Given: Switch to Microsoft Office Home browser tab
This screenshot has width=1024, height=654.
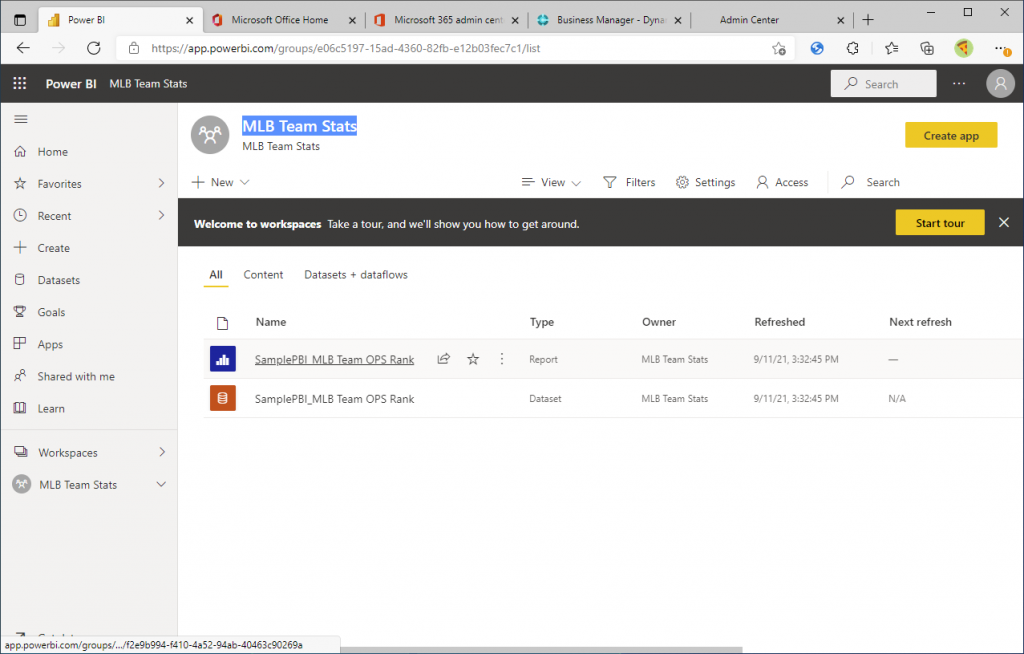Looking at the screenshot, I should pyautogui.click(x=279, y=20).
